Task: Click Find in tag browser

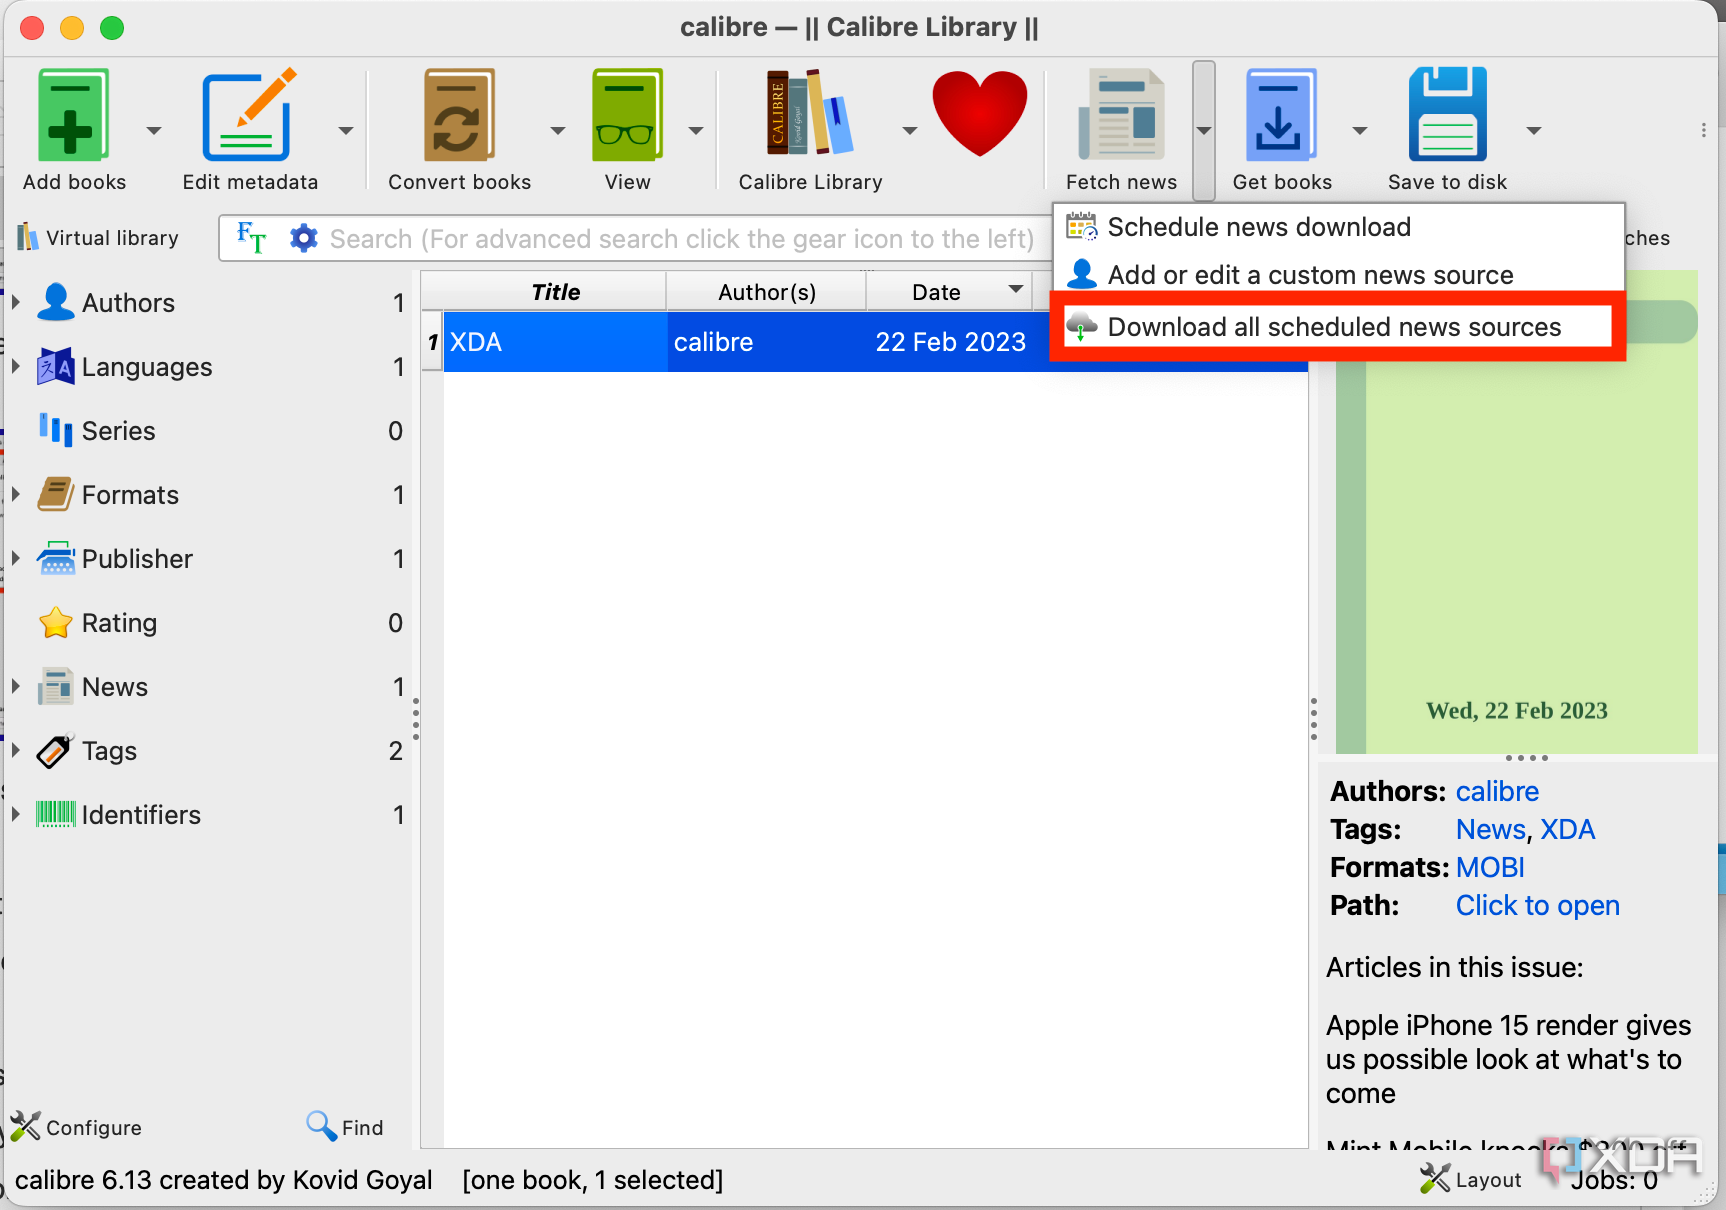Action: pos(345,1127)
